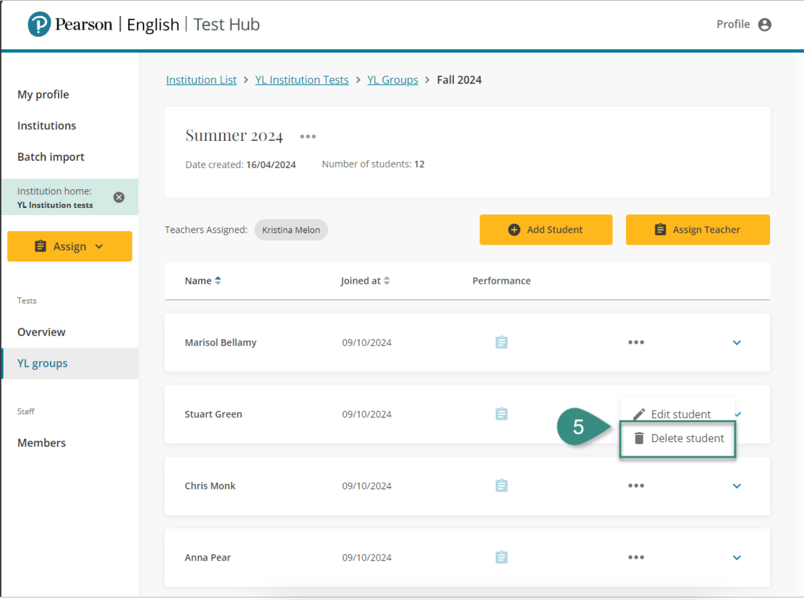Go to Institution List breadcrumb link

pyautogui.click(x=201, y=80)
